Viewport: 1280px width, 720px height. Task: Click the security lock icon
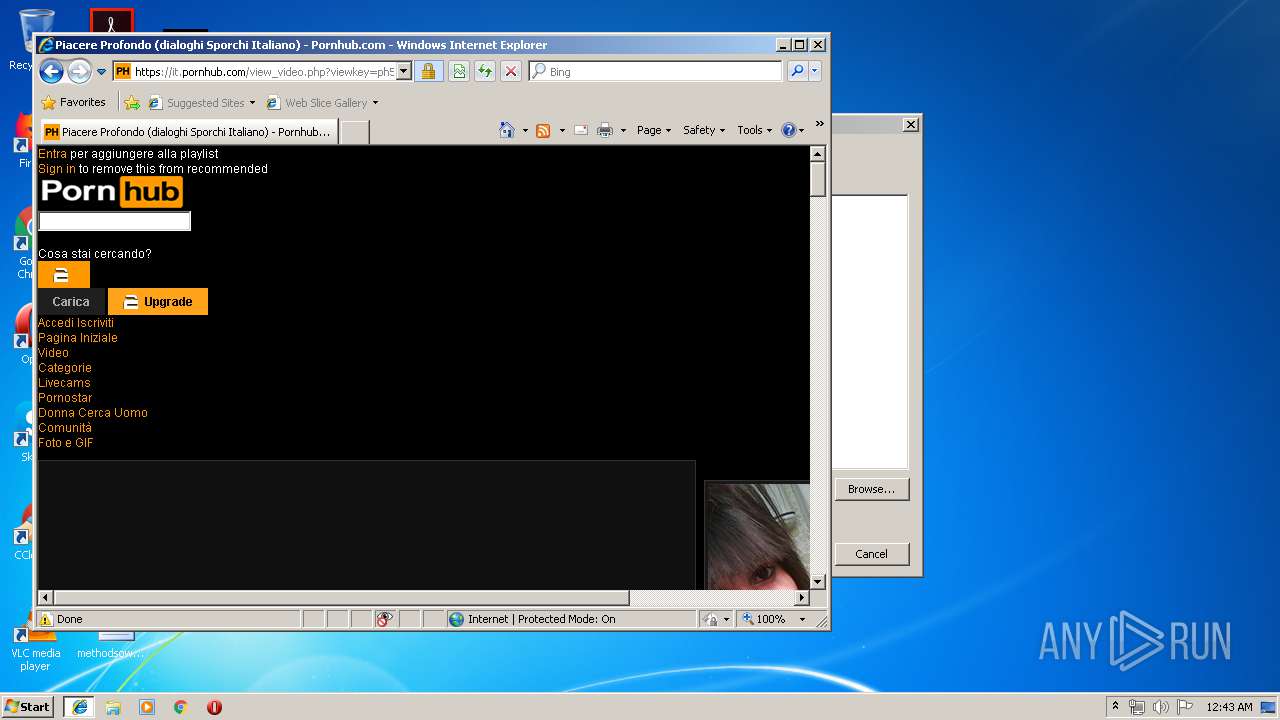tap(428, 72)
